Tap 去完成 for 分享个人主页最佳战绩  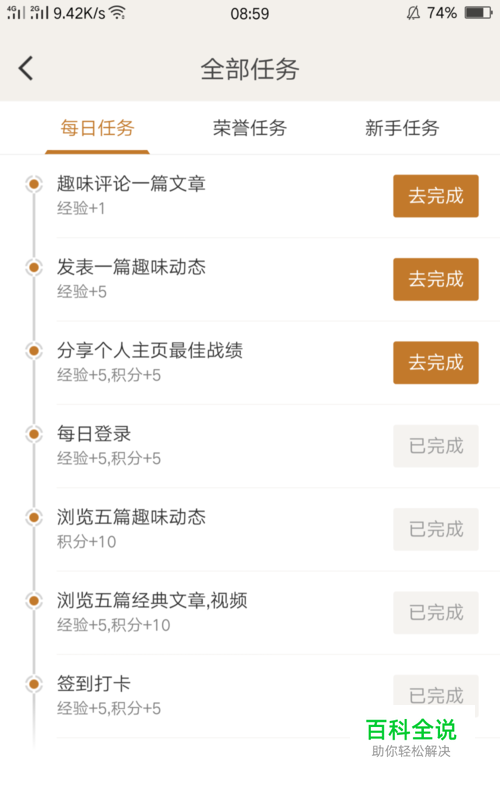tap(435, 363)
